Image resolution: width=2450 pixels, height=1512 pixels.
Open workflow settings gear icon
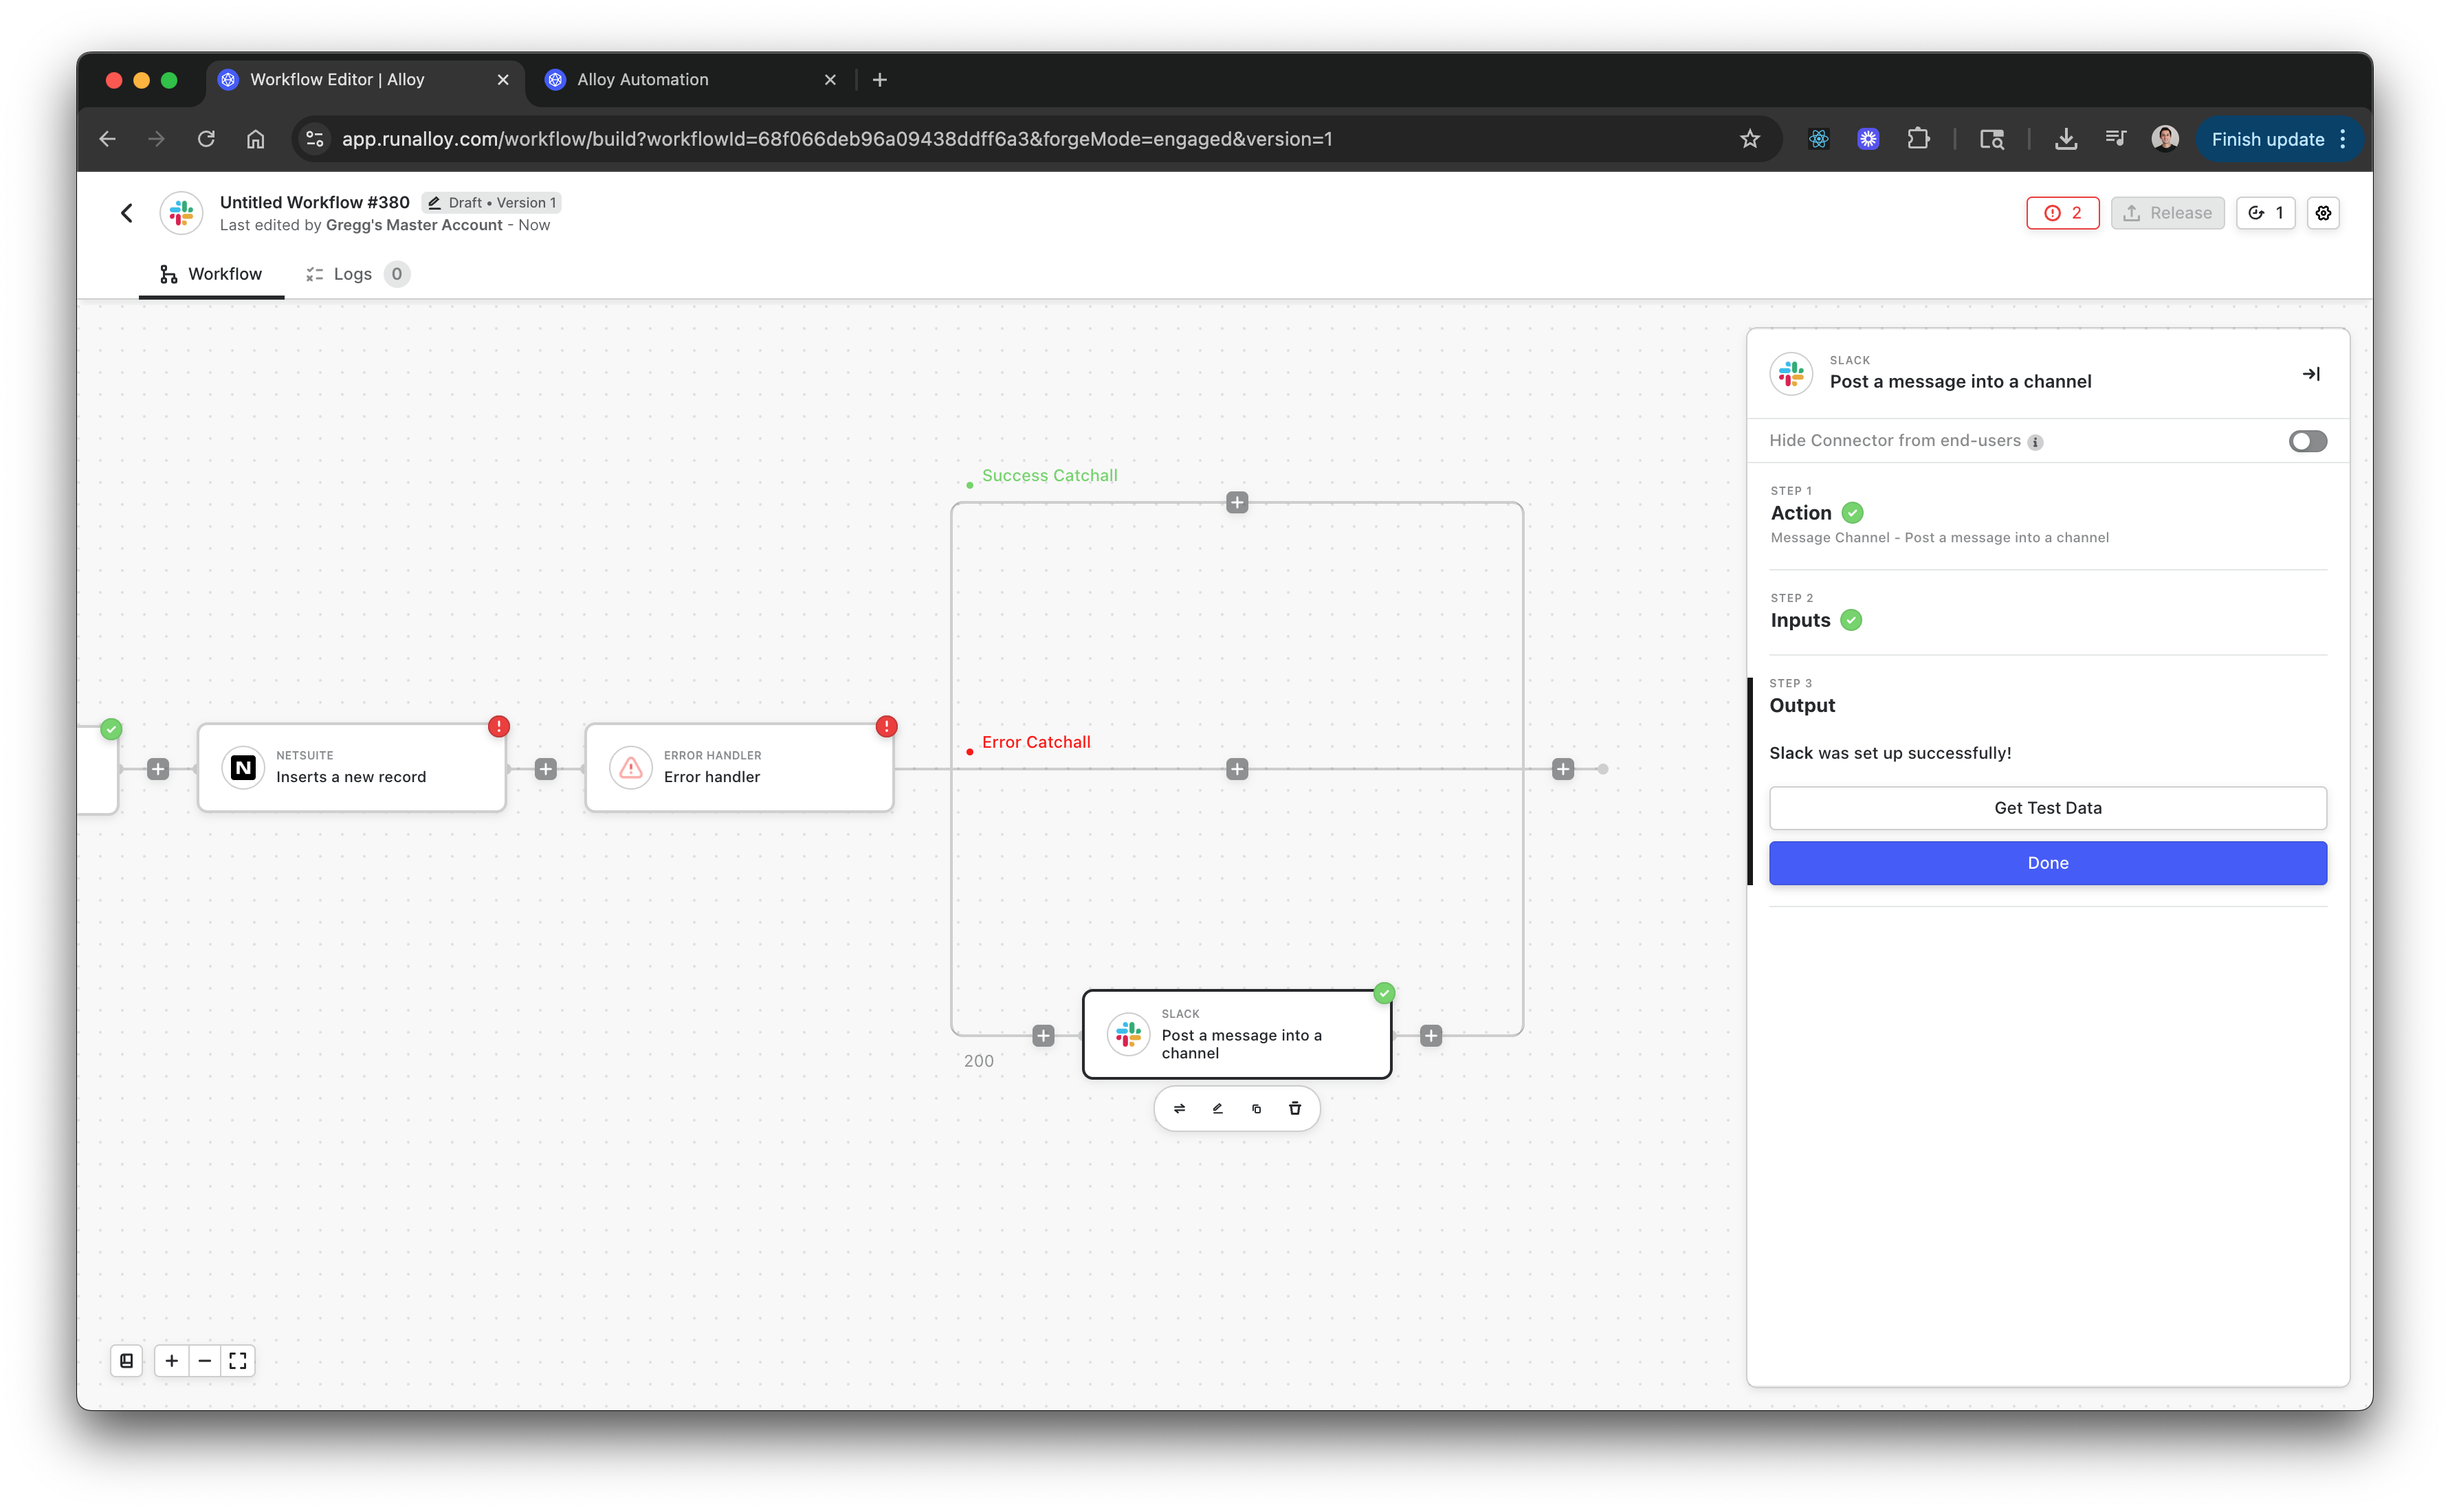point(2323,213)
